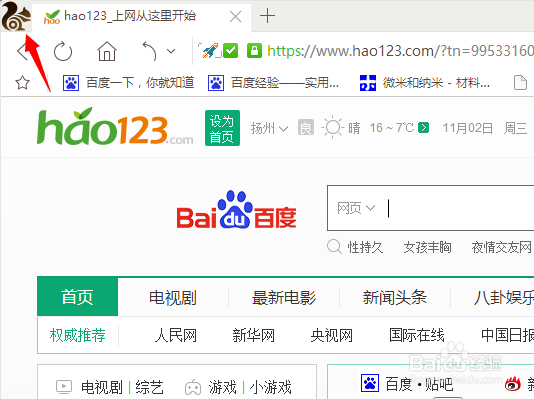The height and width of the screenshot is (399, 534).
Task: Click the blank page bookmark icon
Action: pyautogui.click(x=520, y=83)
